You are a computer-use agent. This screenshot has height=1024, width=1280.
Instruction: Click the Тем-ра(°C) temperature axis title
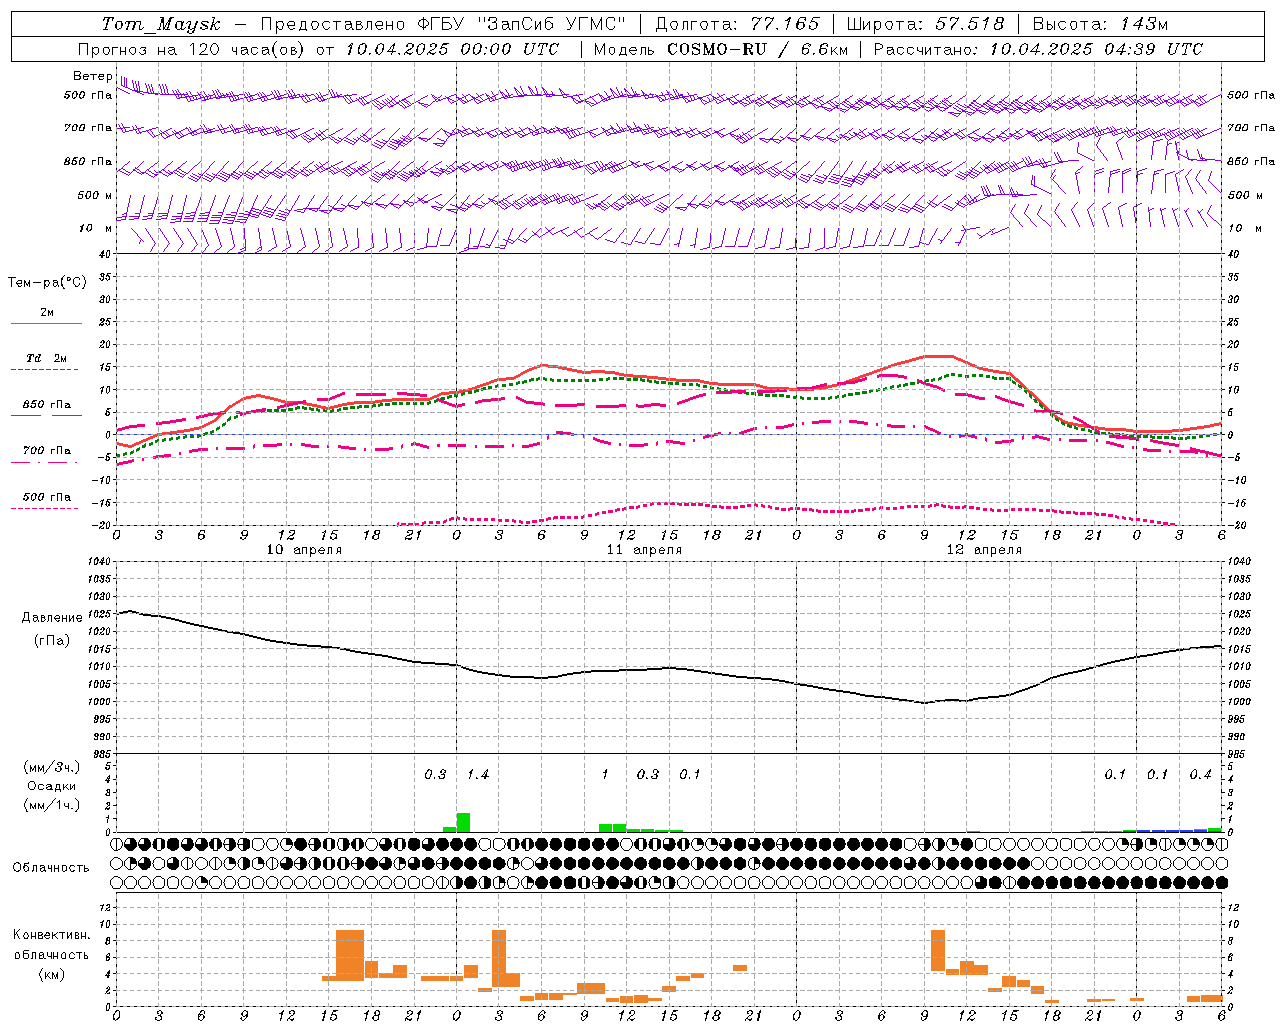(47, 282)
